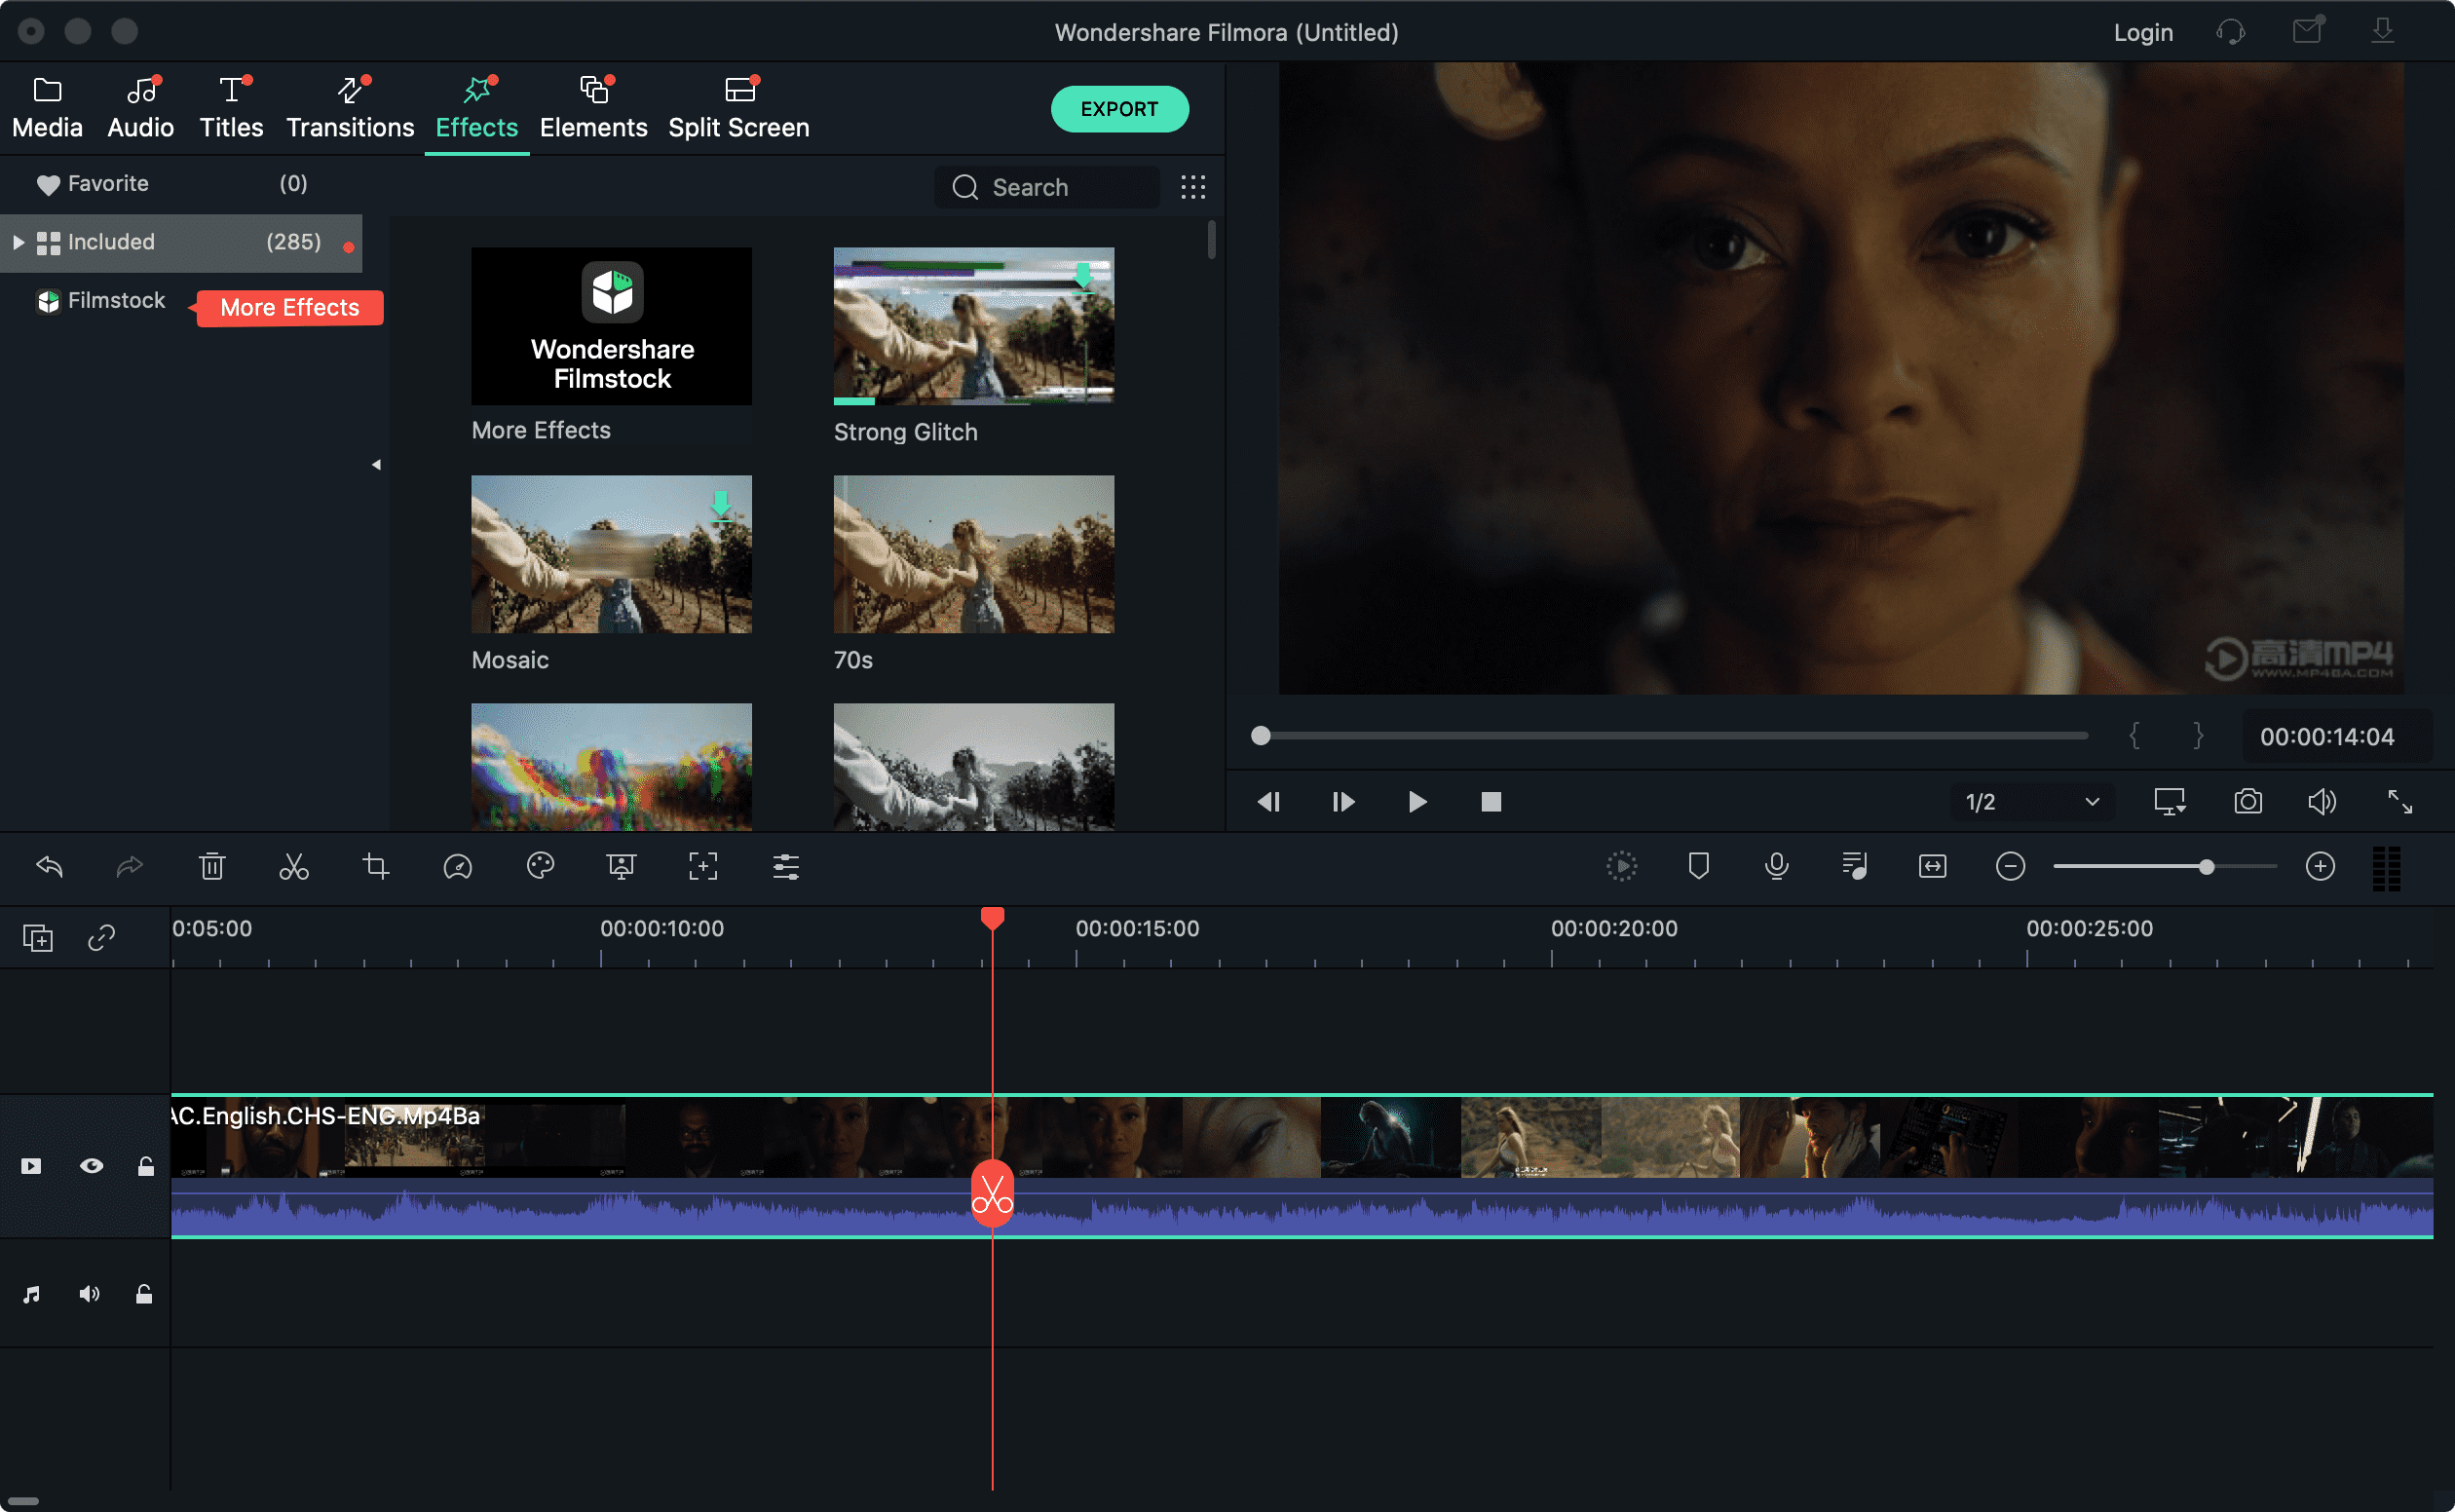Screen dimensions: 2455x1512
Task: Open the Green Screen icon
Action: click(x=621, y=866)
